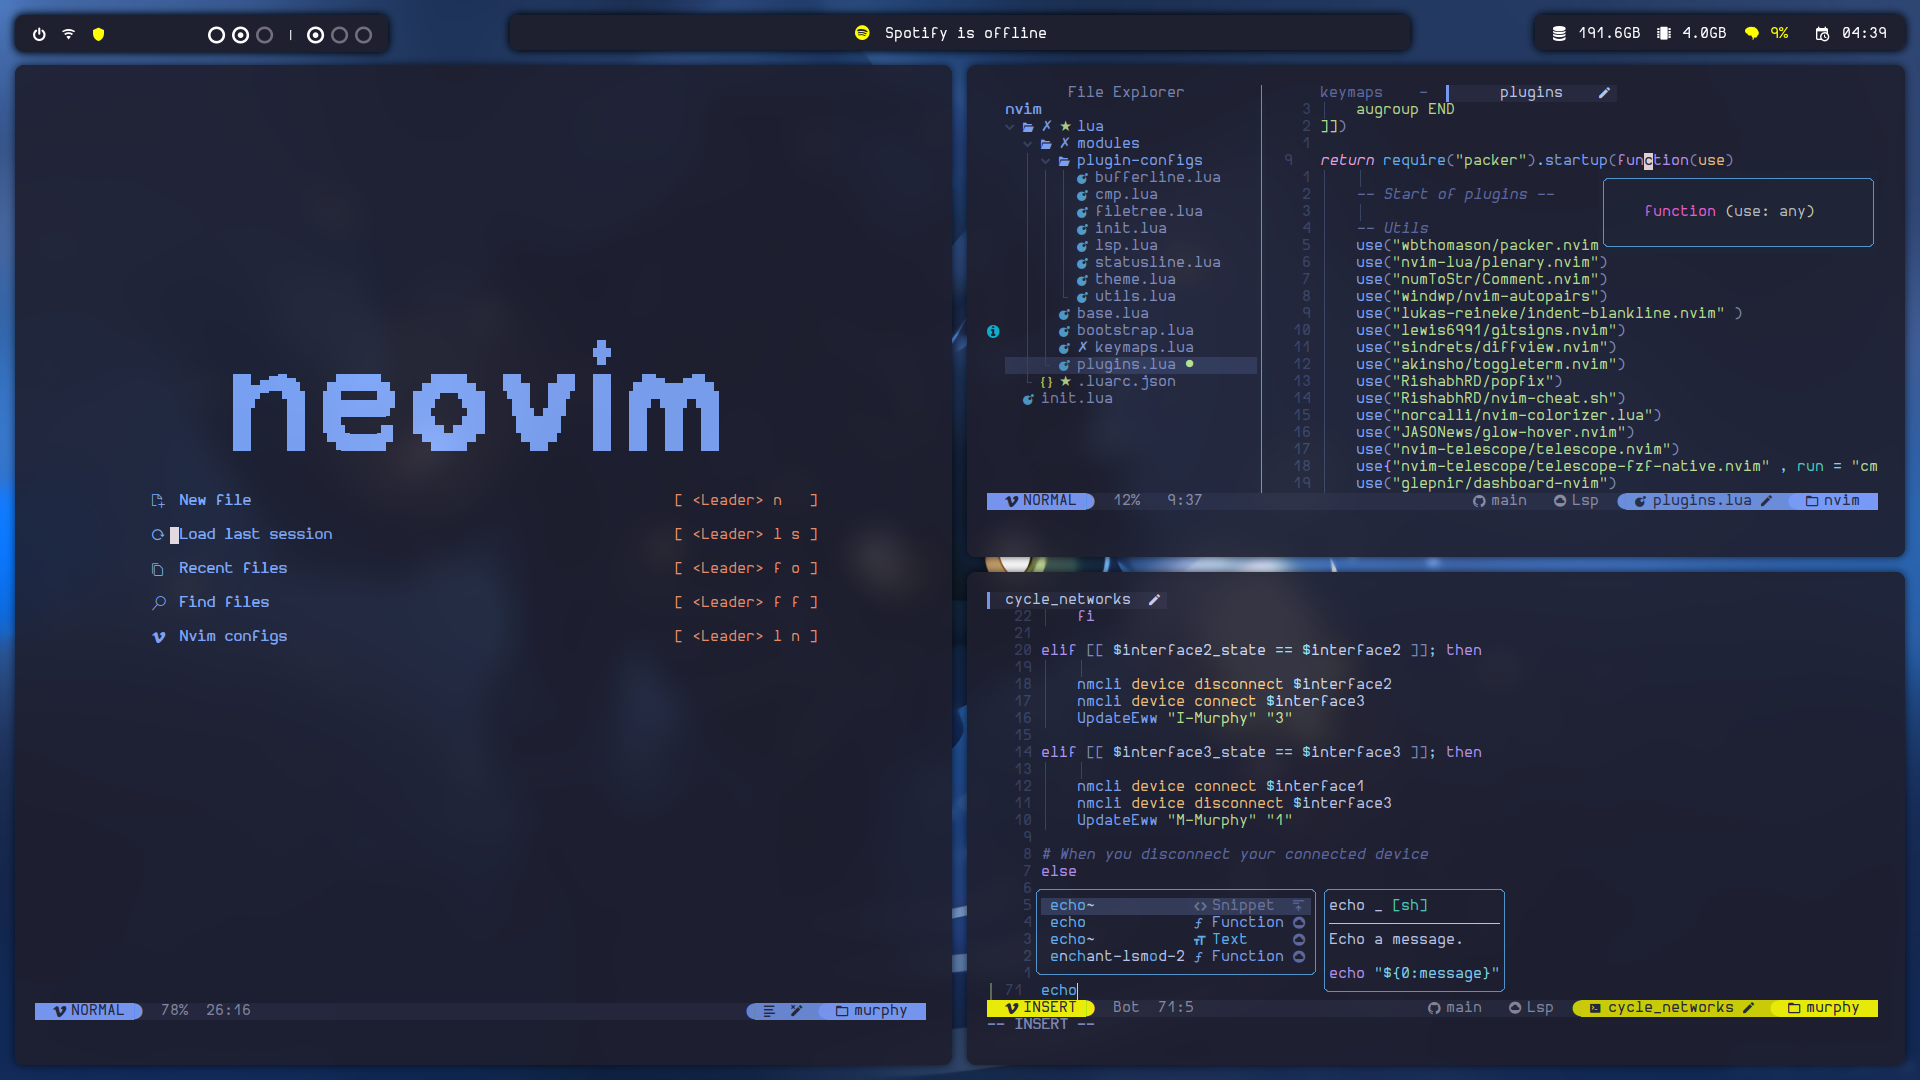The image size is (1920, 1080).
Task: Pick echo~ Text completion item
Action: pyautogui.click(x=1175, y=939)
